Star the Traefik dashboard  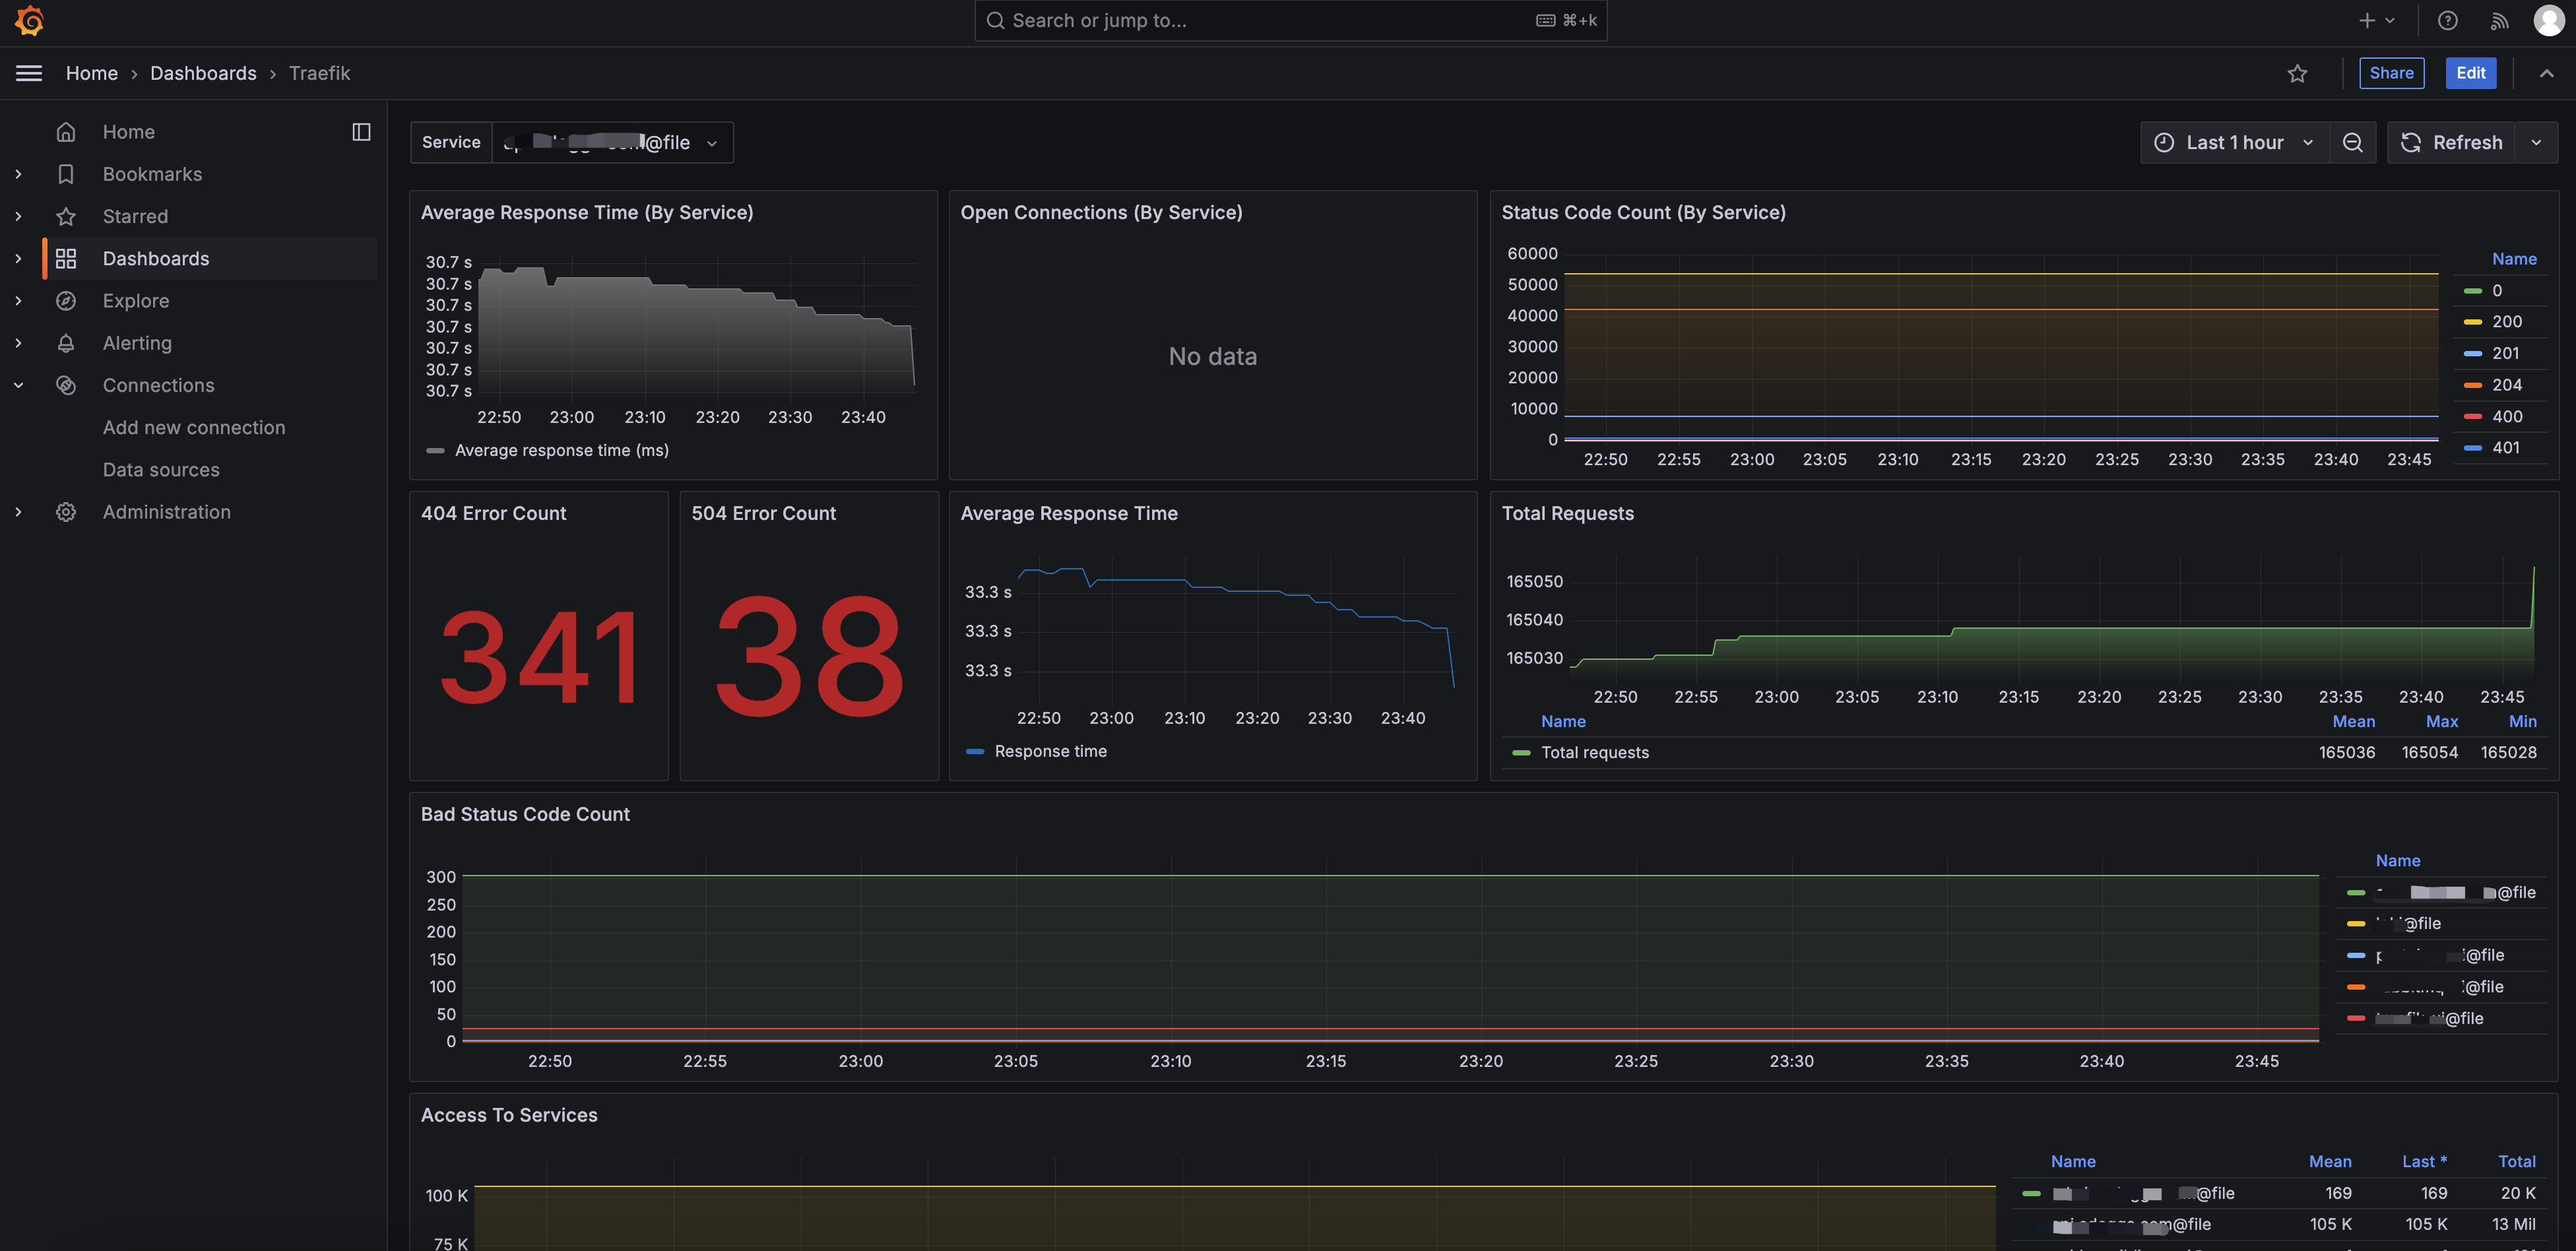(2297, 73)
